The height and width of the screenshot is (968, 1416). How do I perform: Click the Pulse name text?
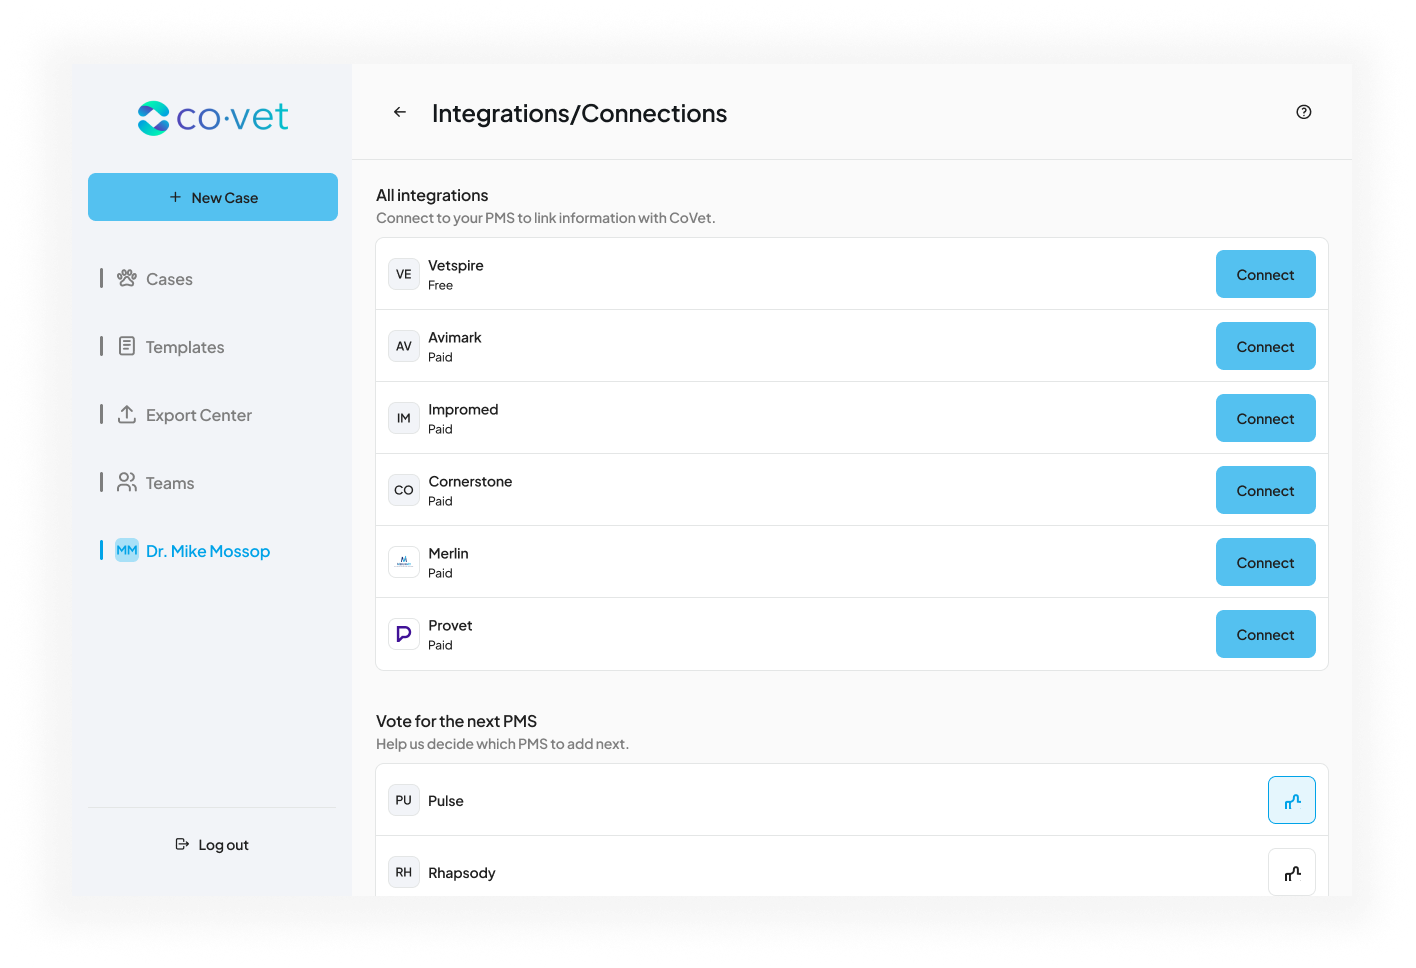[446, 801]
